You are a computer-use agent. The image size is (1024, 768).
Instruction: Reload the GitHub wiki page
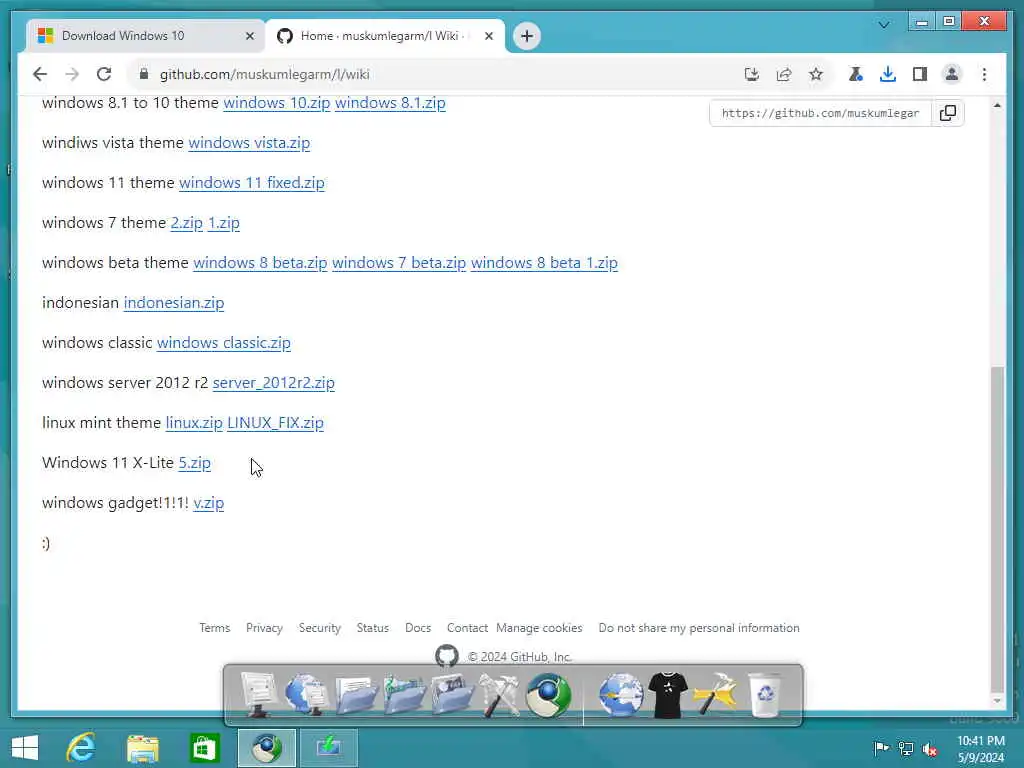[104, 74]
